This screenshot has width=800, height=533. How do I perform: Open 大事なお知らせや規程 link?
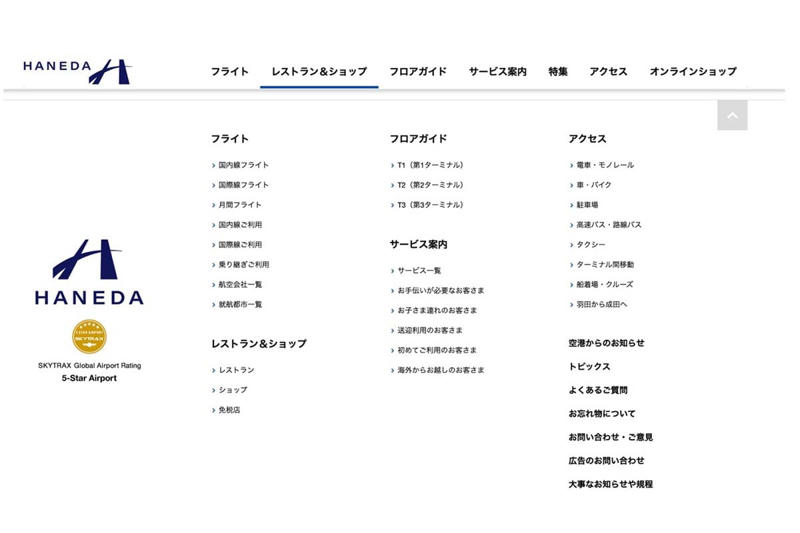pos(611,484)
